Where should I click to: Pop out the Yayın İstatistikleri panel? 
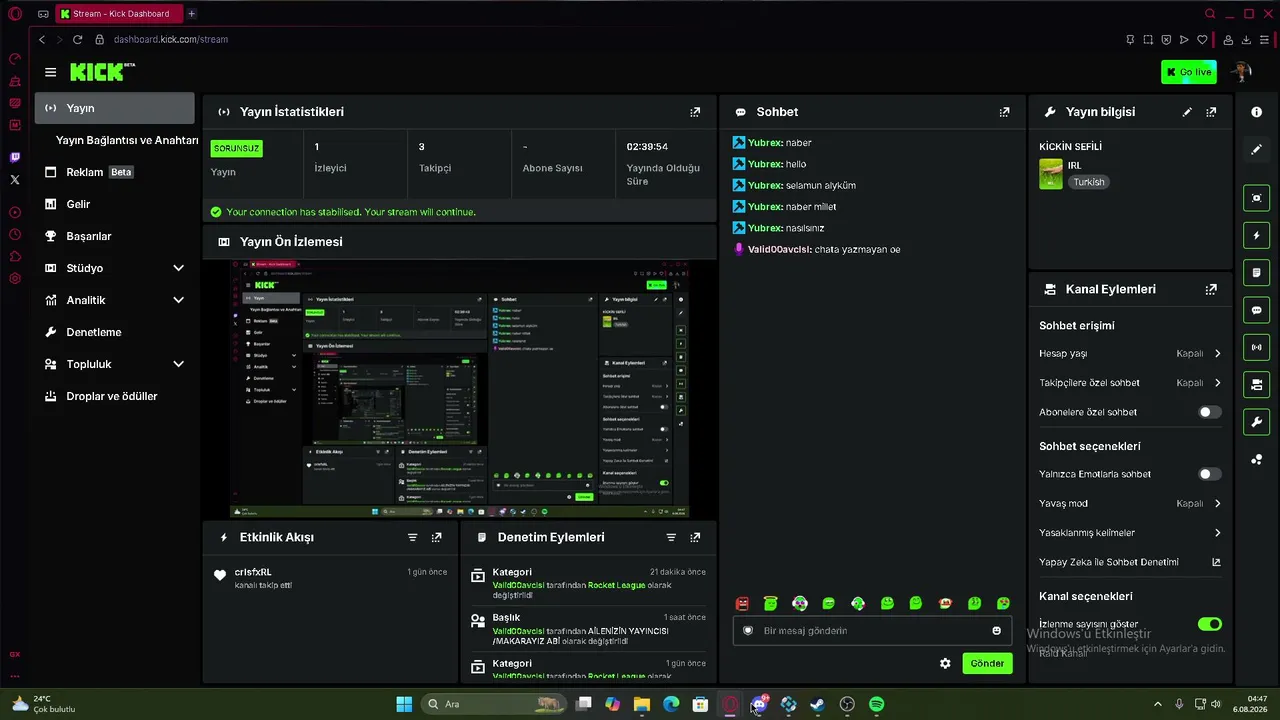coord(695,112)
